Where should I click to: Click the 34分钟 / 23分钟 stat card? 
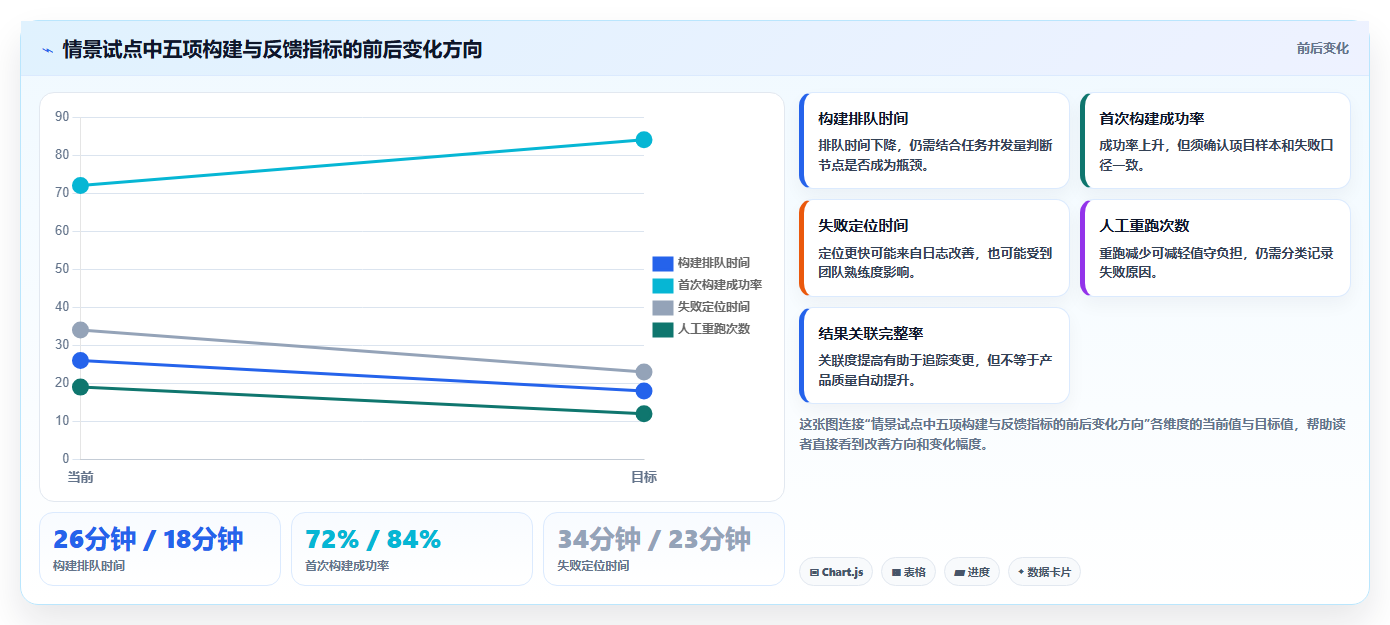(x=664, y=549)
